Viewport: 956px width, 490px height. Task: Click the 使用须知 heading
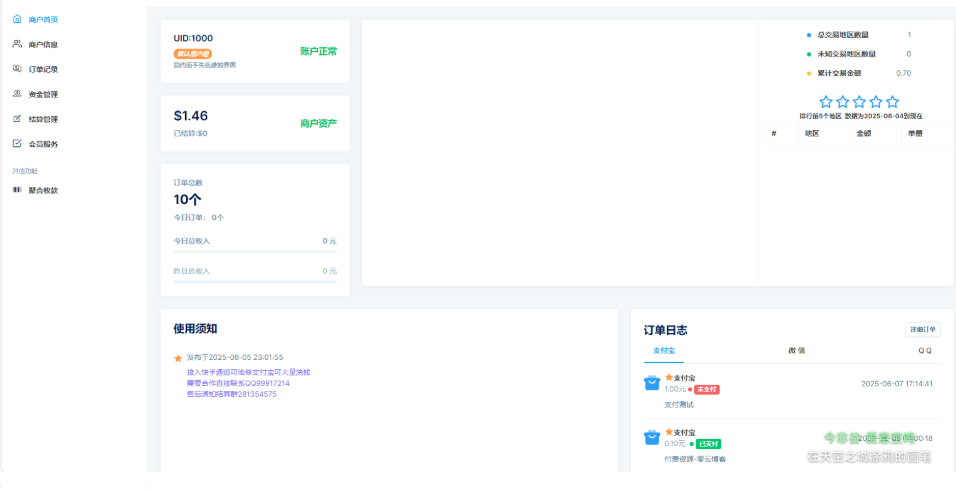click(x=195, y=329)
